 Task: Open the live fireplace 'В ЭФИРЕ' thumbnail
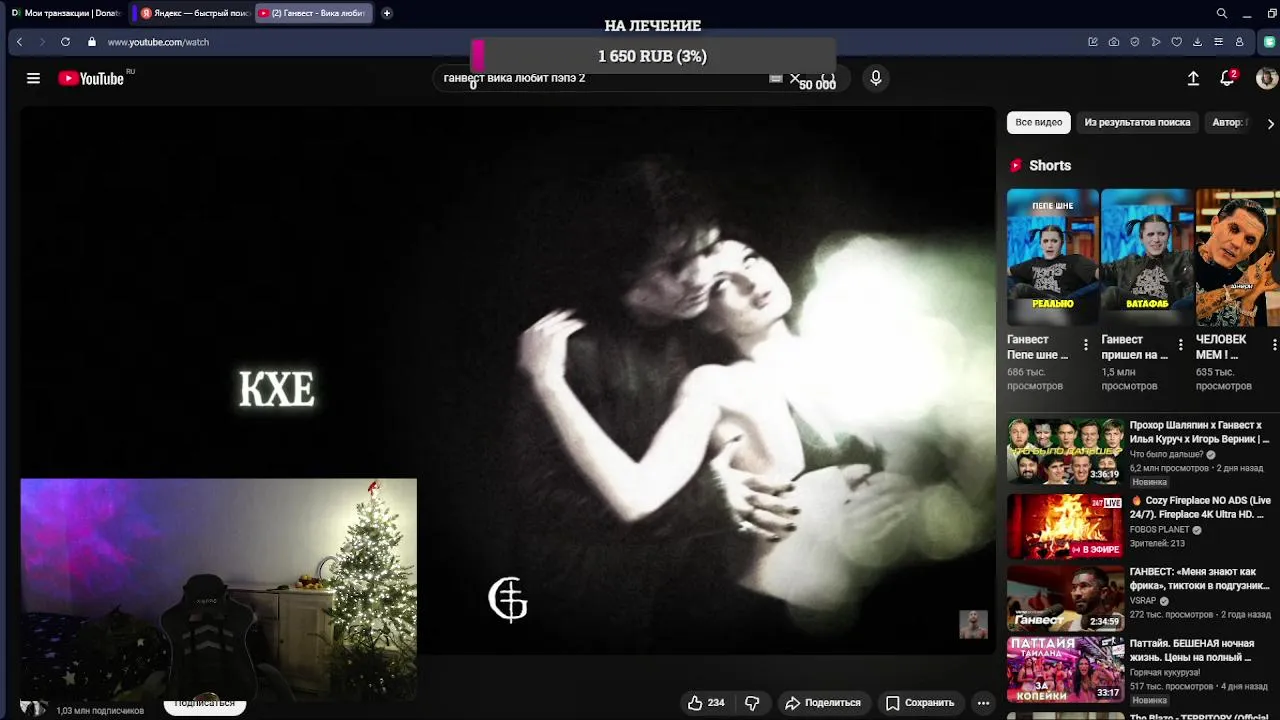pos(1066,526)
